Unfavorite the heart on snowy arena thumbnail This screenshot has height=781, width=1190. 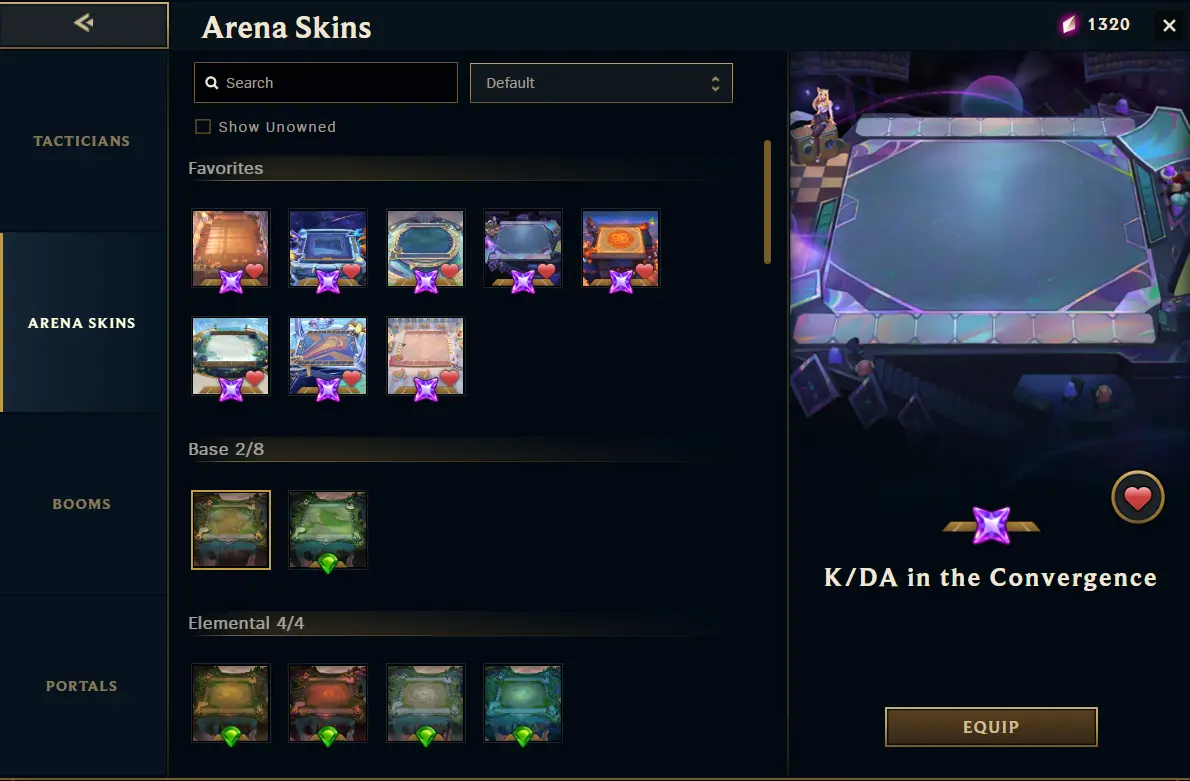pos(255,377)
